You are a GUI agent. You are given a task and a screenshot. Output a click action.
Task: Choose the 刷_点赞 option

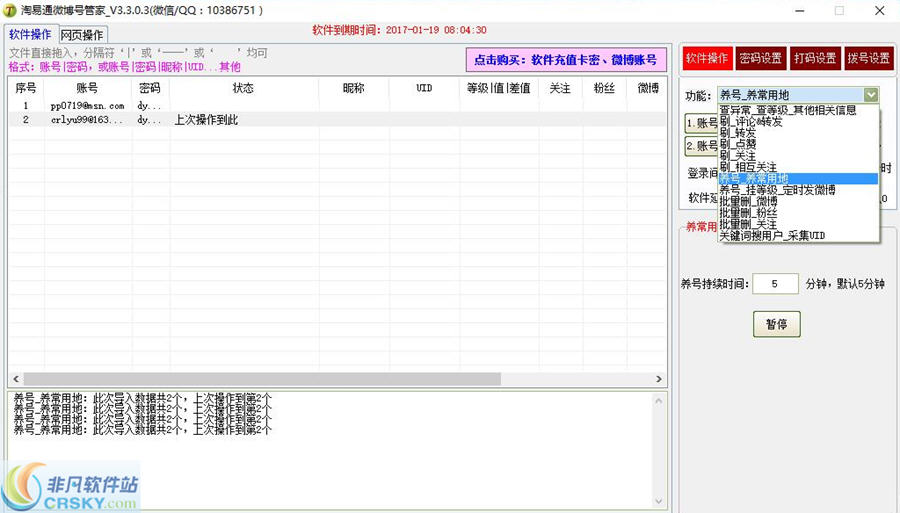tap(798, 144)
